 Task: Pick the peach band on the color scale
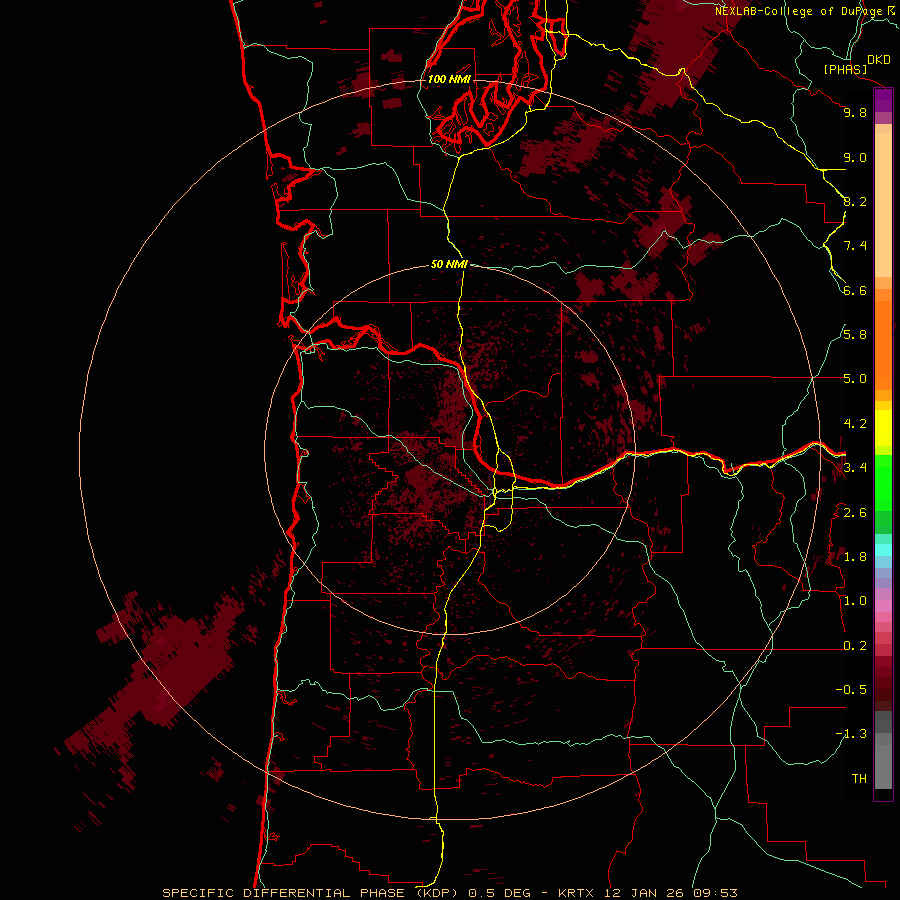point(883,207)
